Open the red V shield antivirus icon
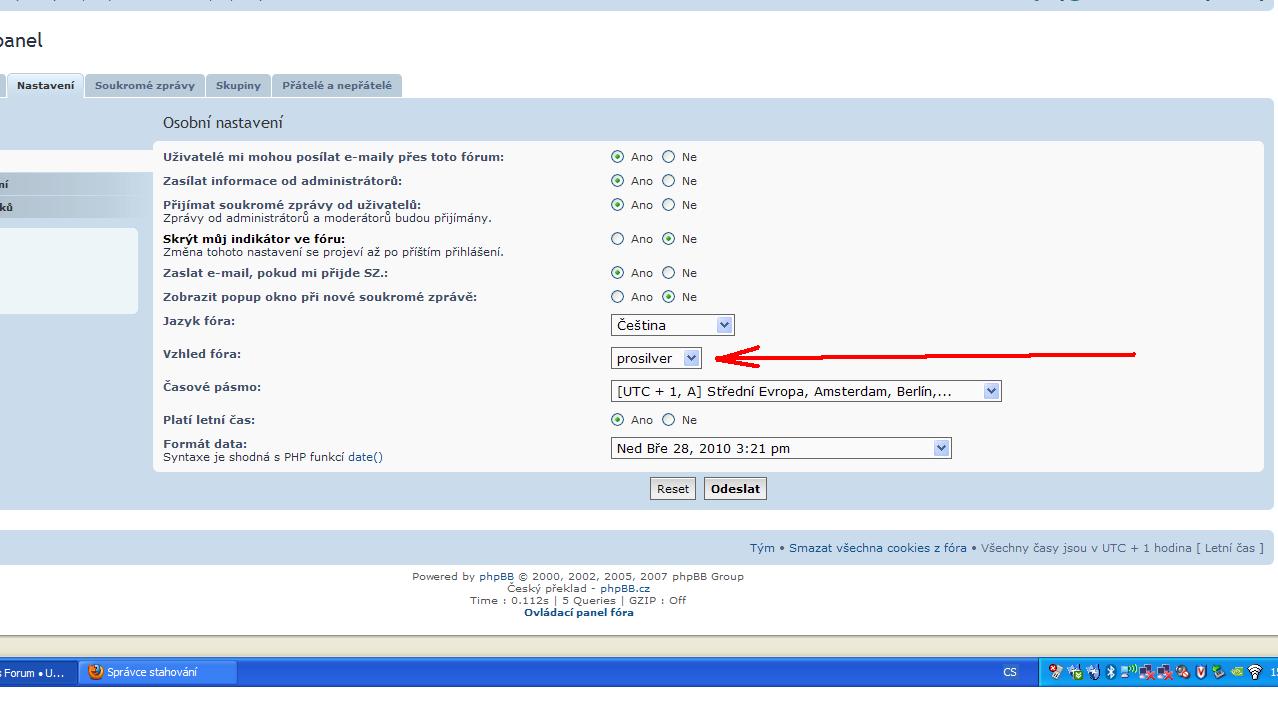 point(1201,672)
